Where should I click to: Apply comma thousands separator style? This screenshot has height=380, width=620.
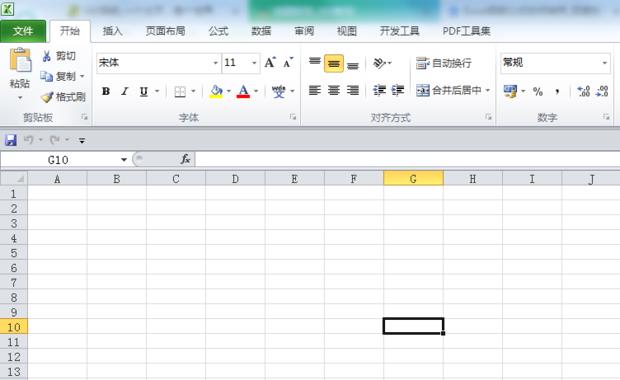click(x=557, y=92)
